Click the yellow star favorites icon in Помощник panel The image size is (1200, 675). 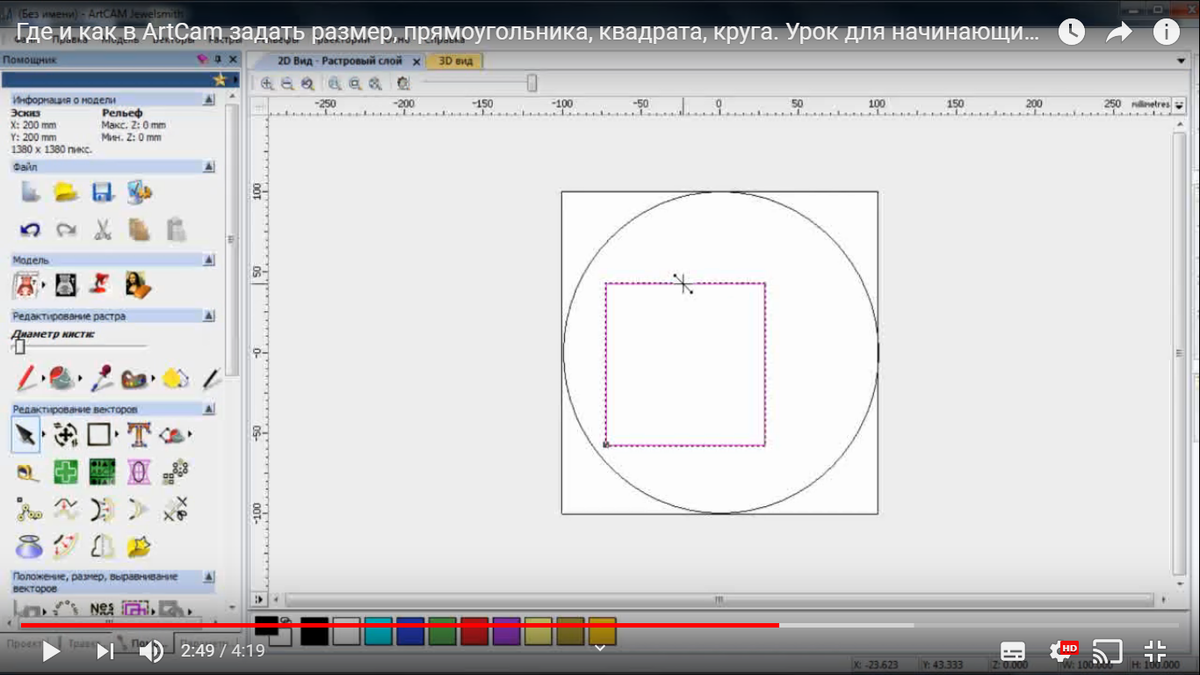[x=221, y=79]
